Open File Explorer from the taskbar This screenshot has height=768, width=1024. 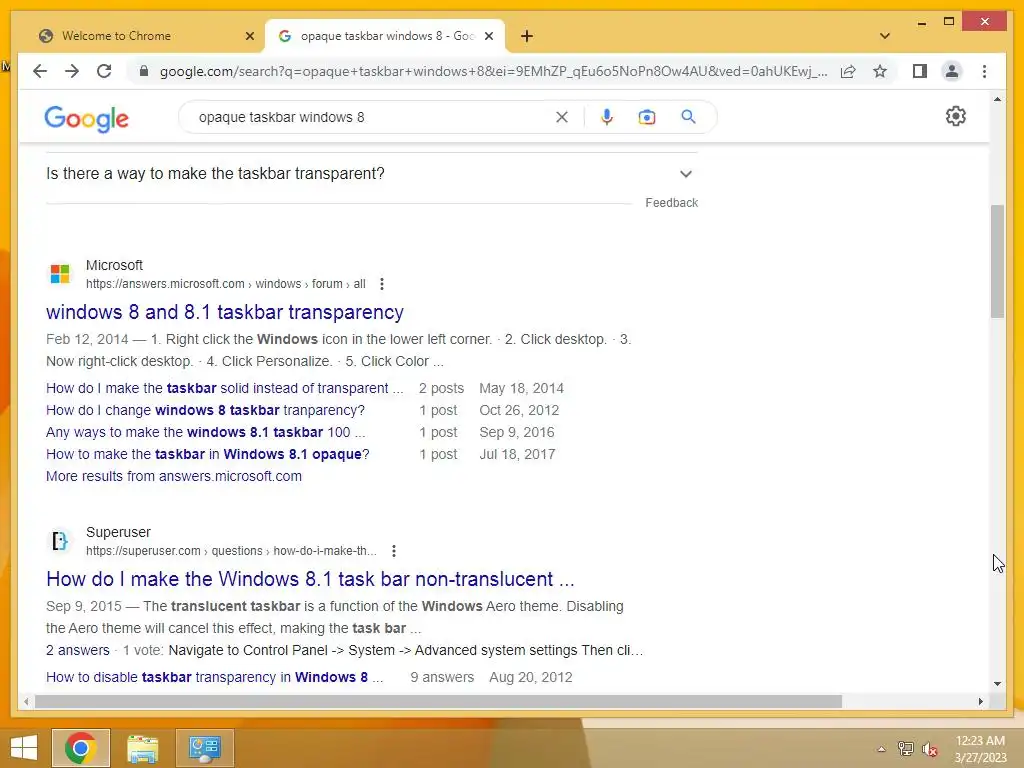143,748
